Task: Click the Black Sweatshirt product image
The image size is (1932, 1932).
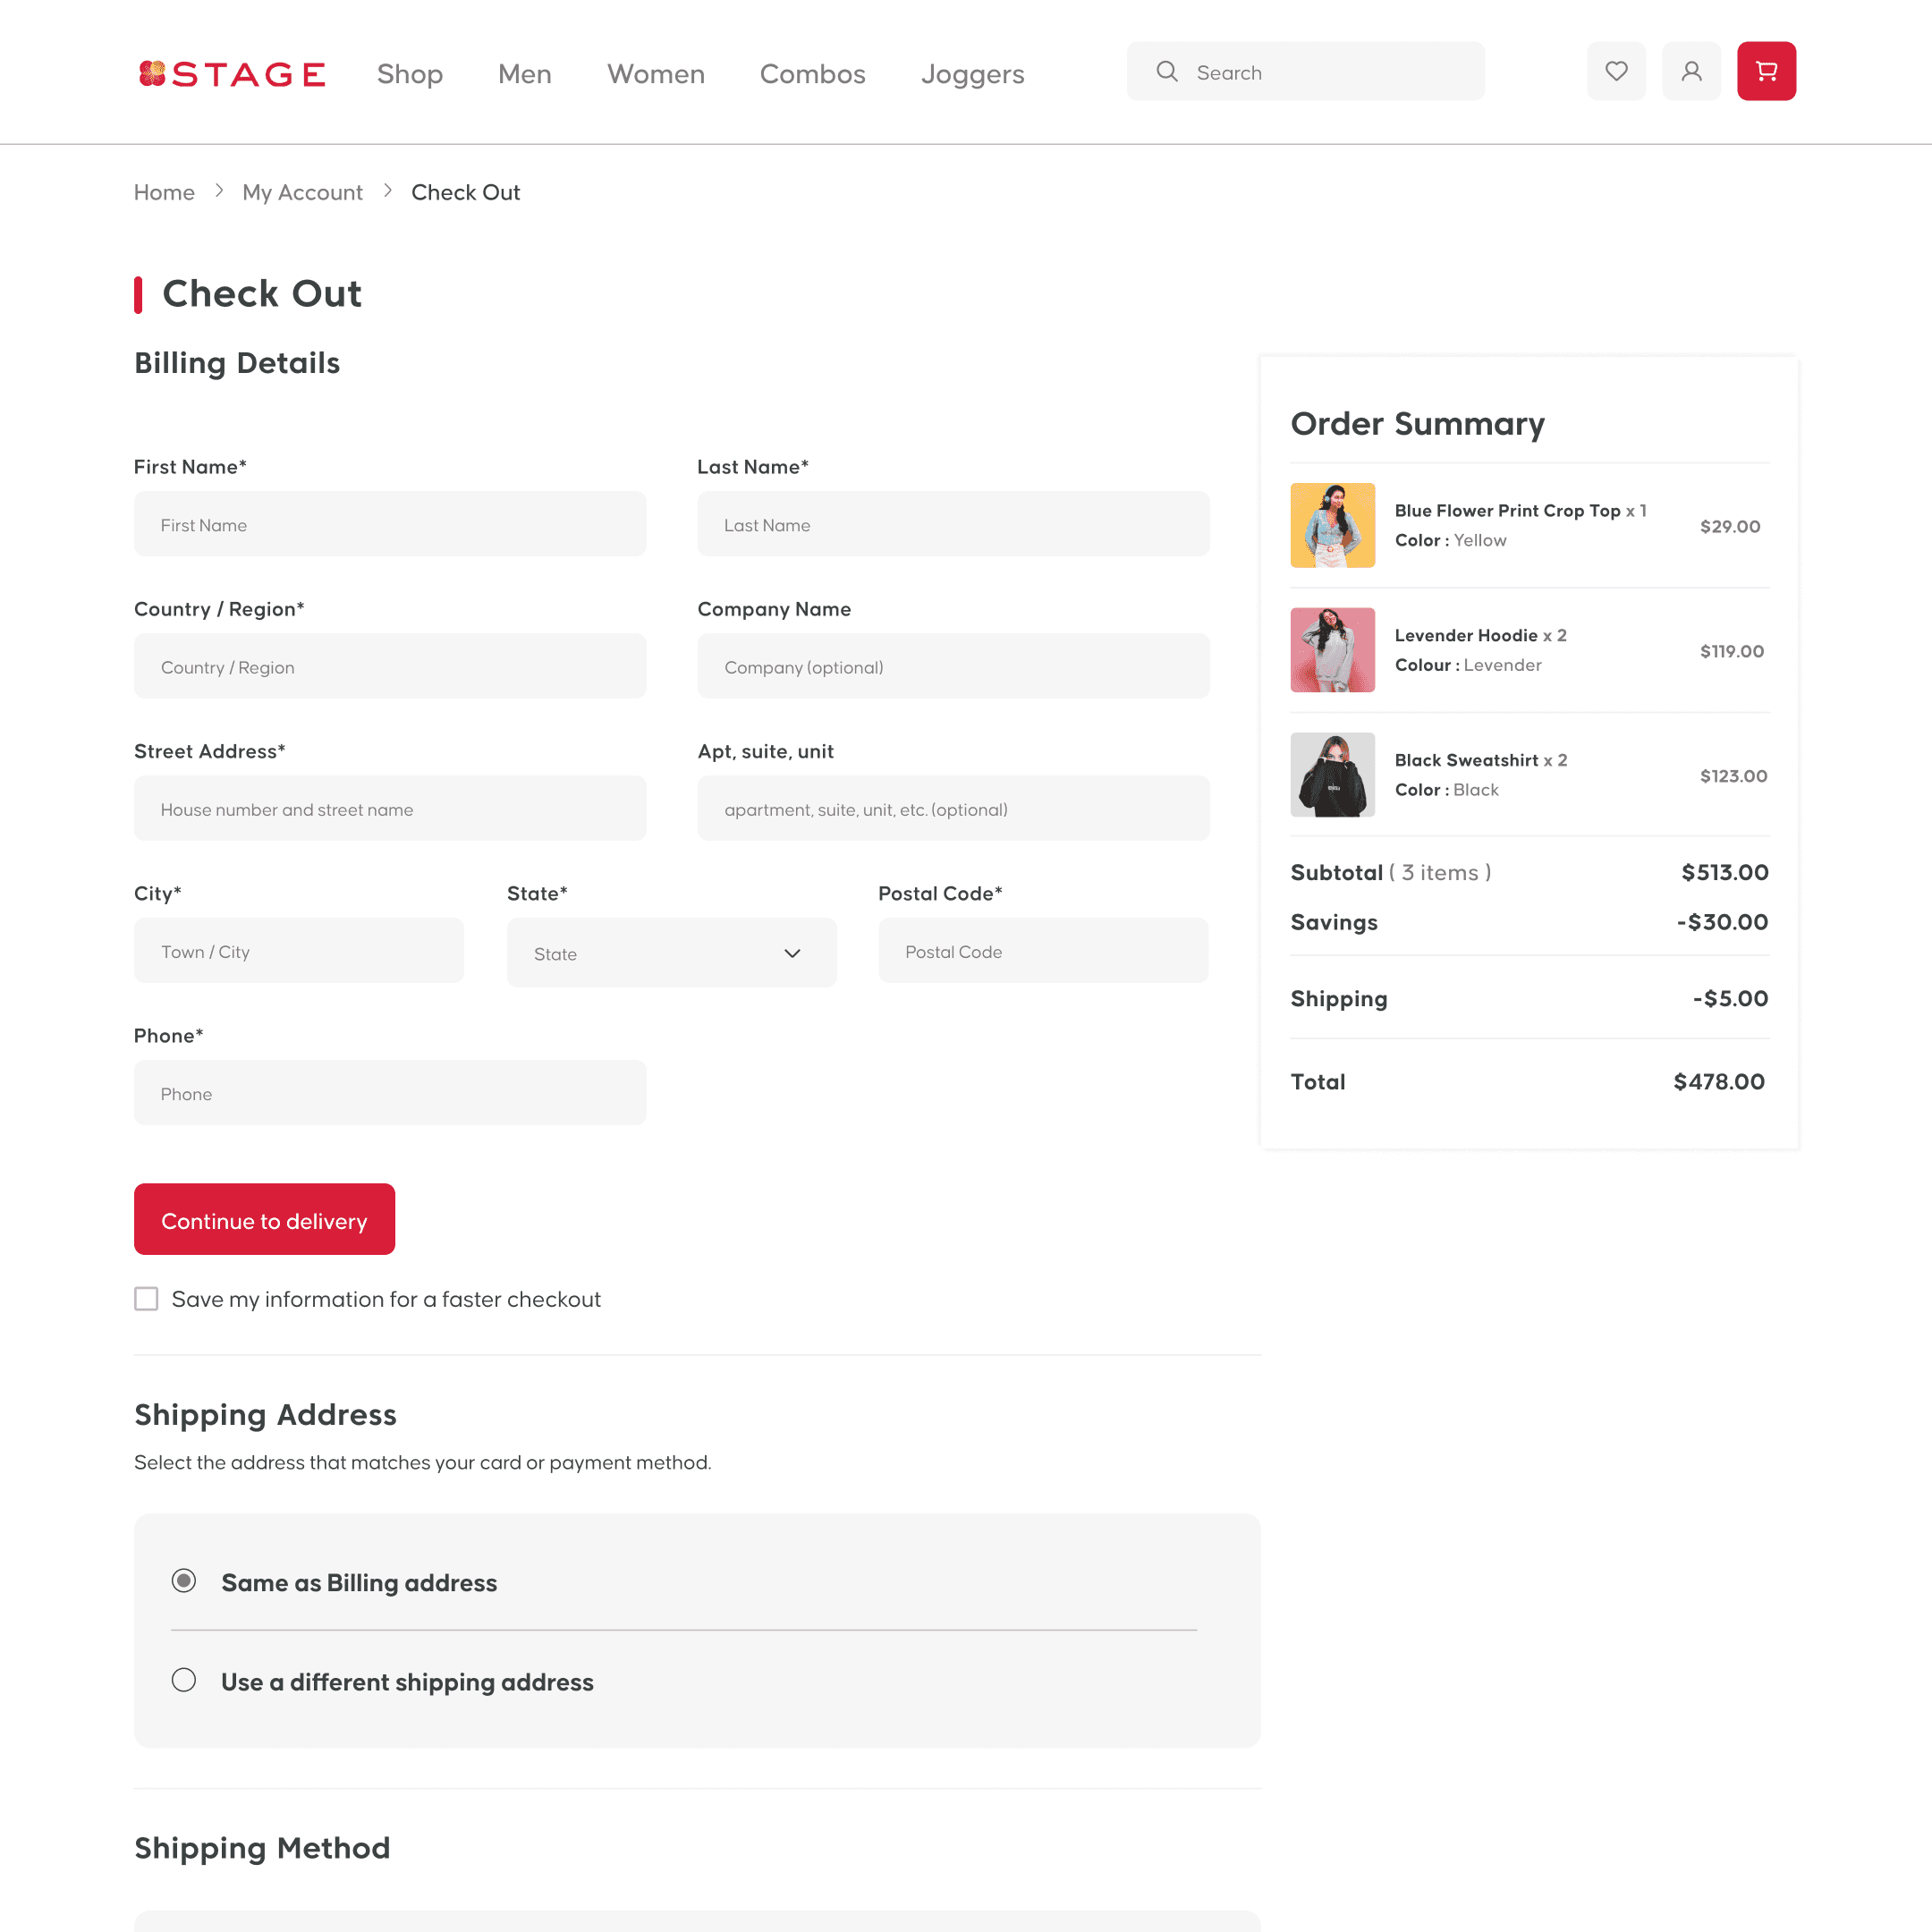Action: pyautogui.click(x=1332, y=775)
